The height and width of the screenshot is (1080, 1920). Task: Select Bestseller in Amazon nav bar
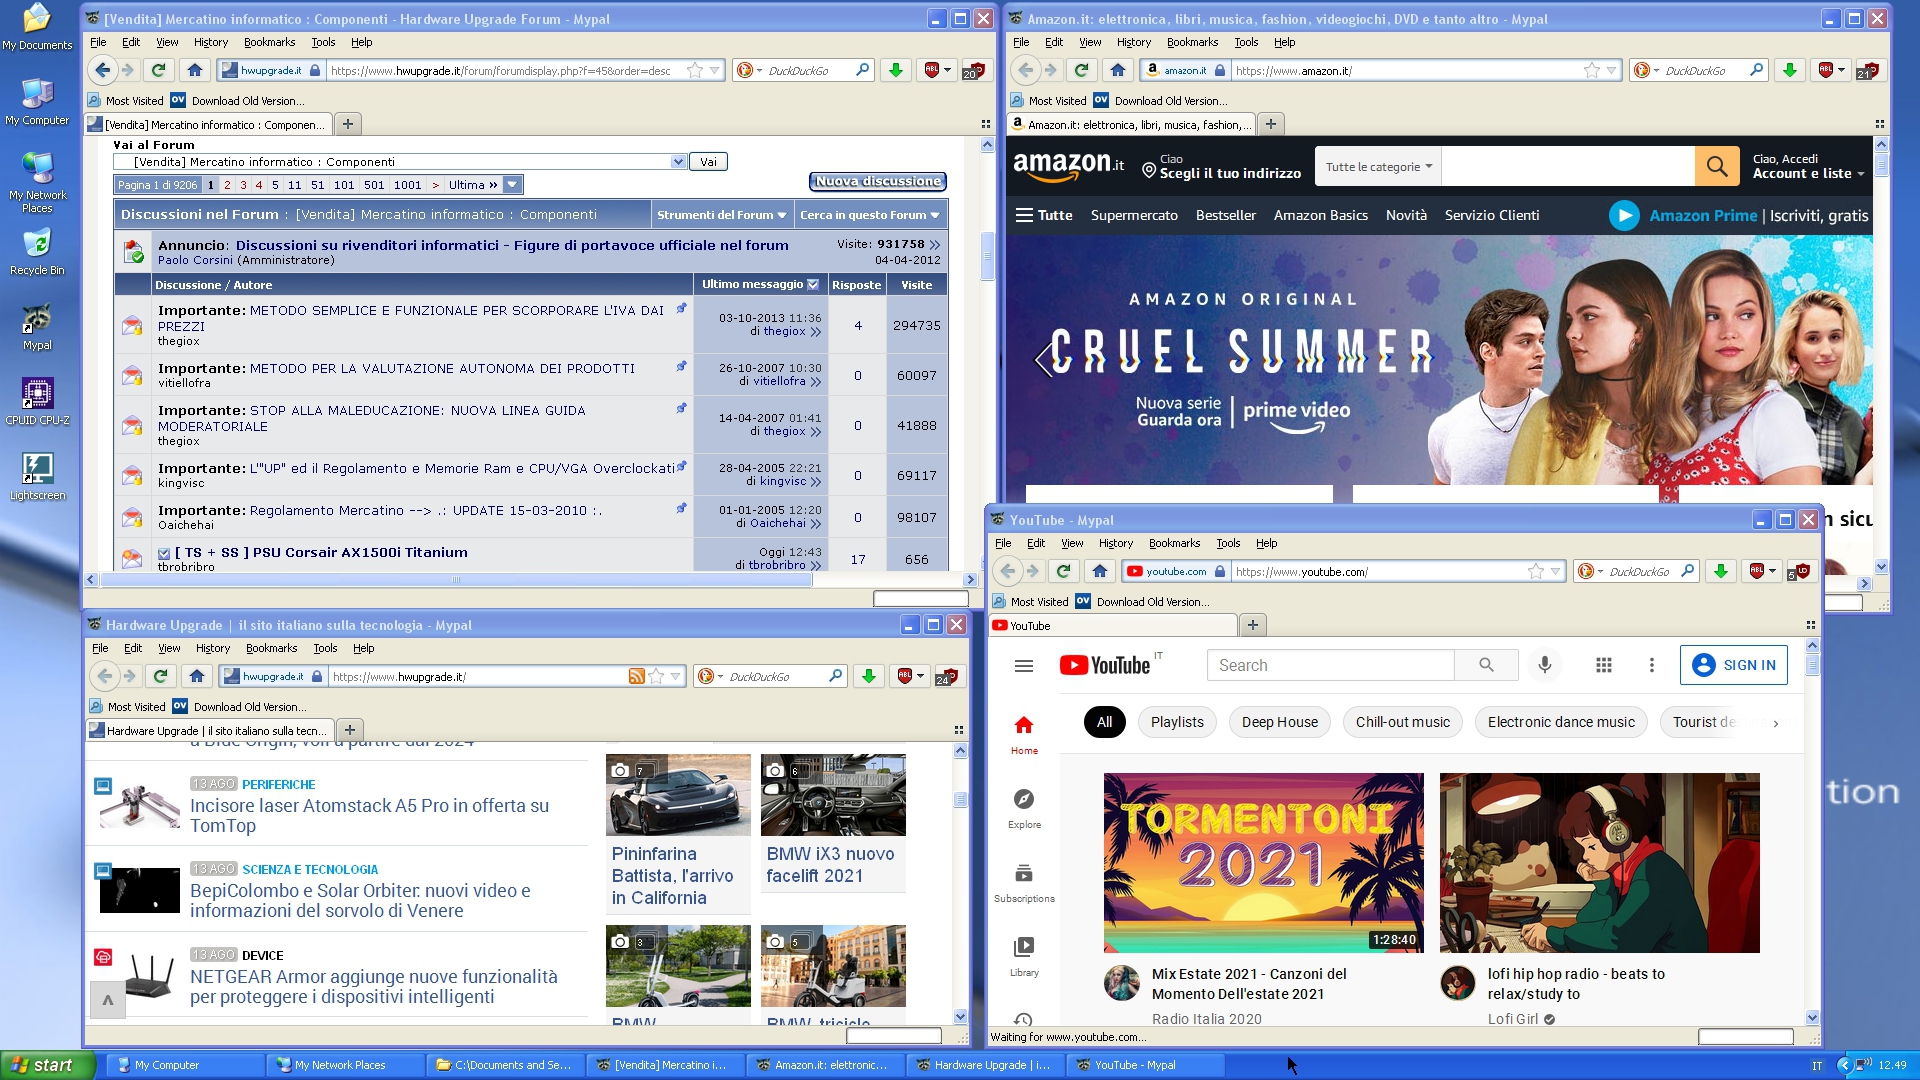coord(1225,215)
